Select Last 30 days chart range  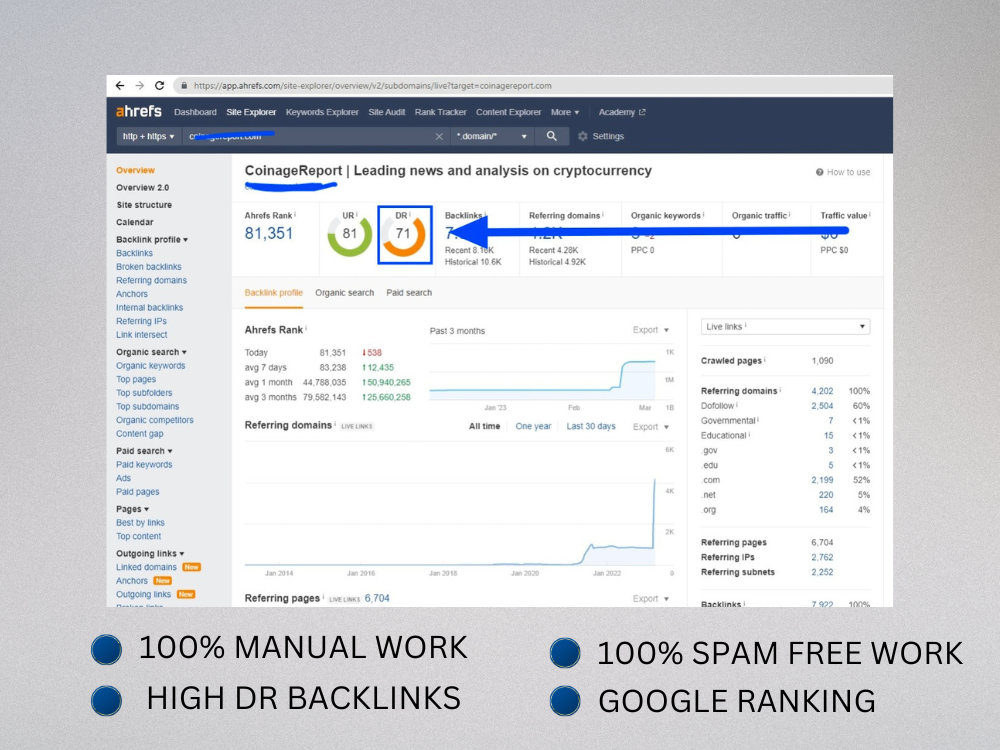[591, 426]
